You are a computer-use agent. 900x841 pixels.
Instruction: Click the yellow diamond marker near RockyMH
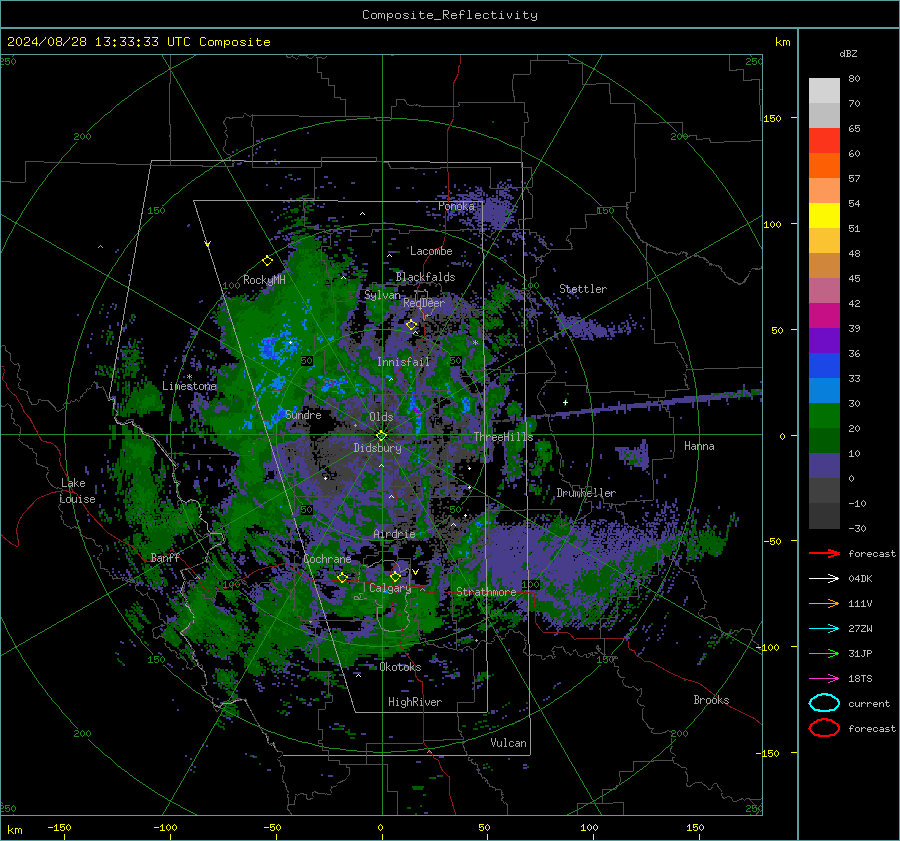267,261
